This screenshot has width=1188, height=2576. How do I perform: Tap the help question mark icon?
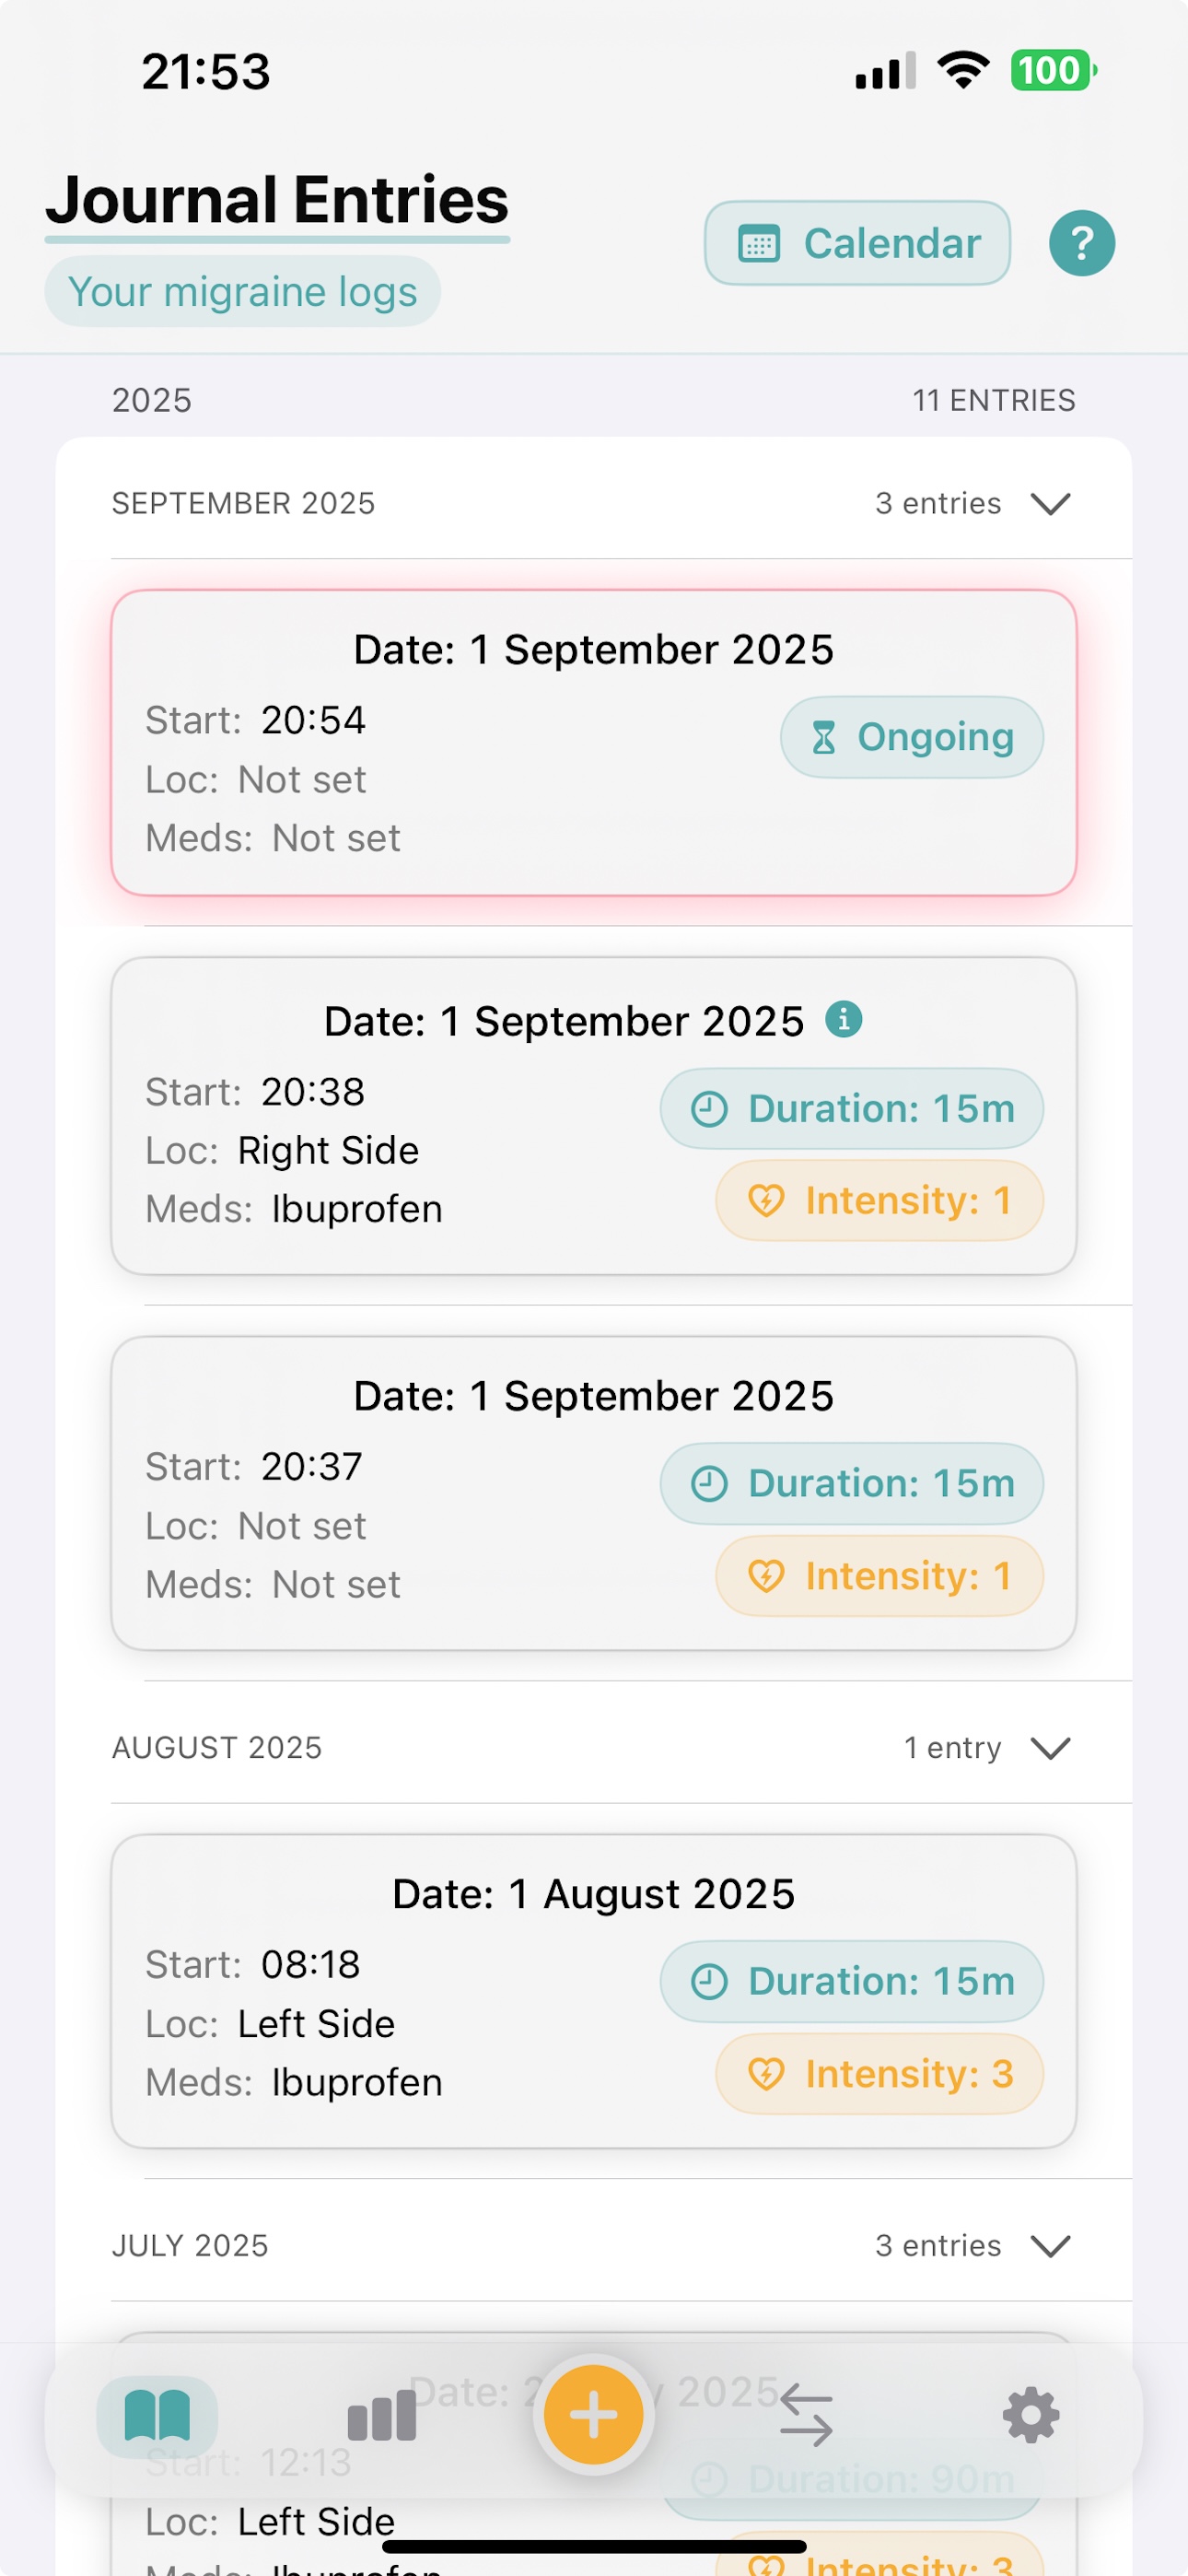(x=1081, y=243)
